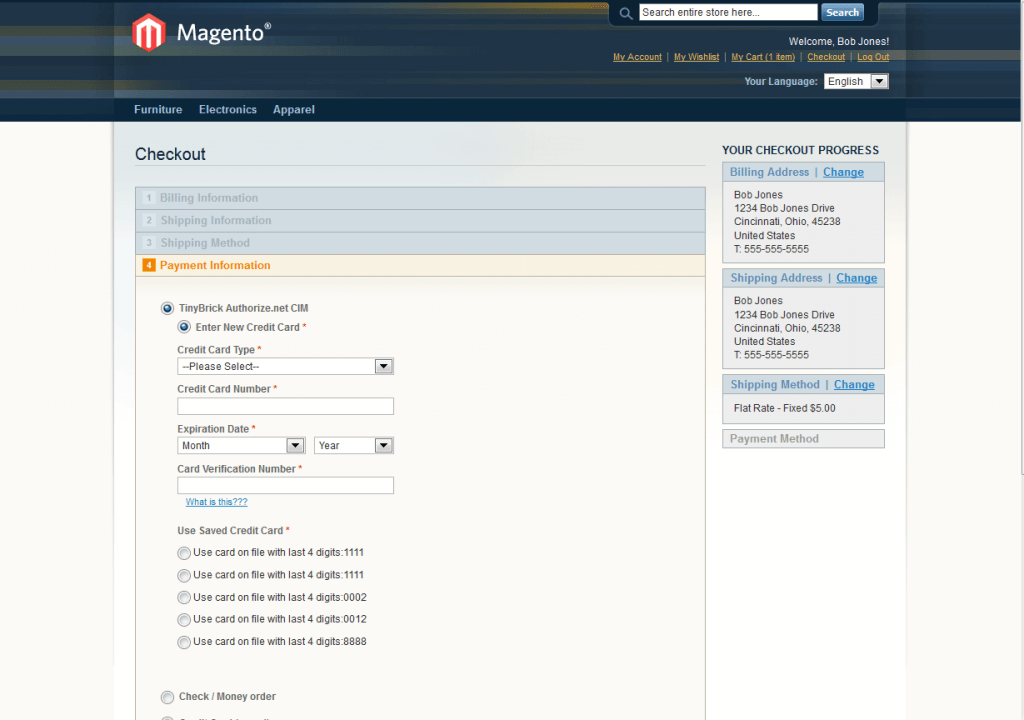Image resolution: width=1024 pixels, height=720 pixels.
Task: Open the expiration Year dropdown
Action: pos(353,446)
